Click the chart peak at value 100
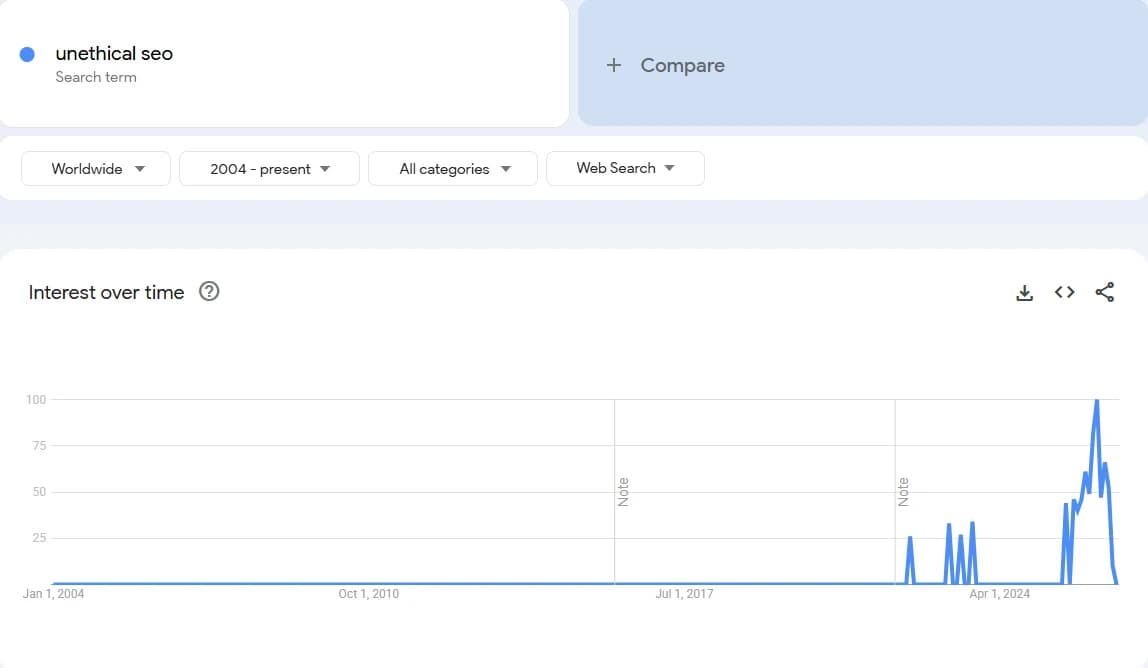1148x668 pixels. [1097, 401]
